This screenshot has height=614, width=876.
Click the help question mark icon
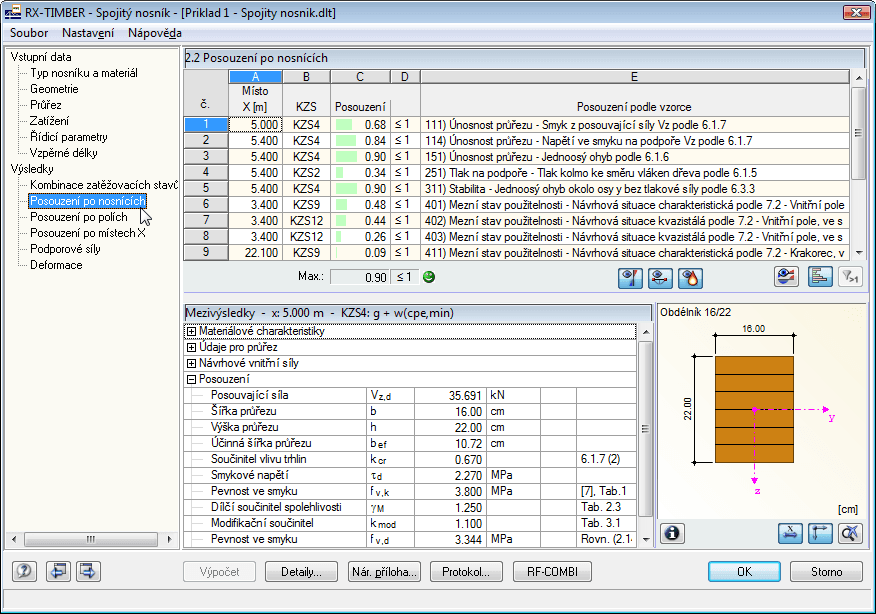pos(24,571)
